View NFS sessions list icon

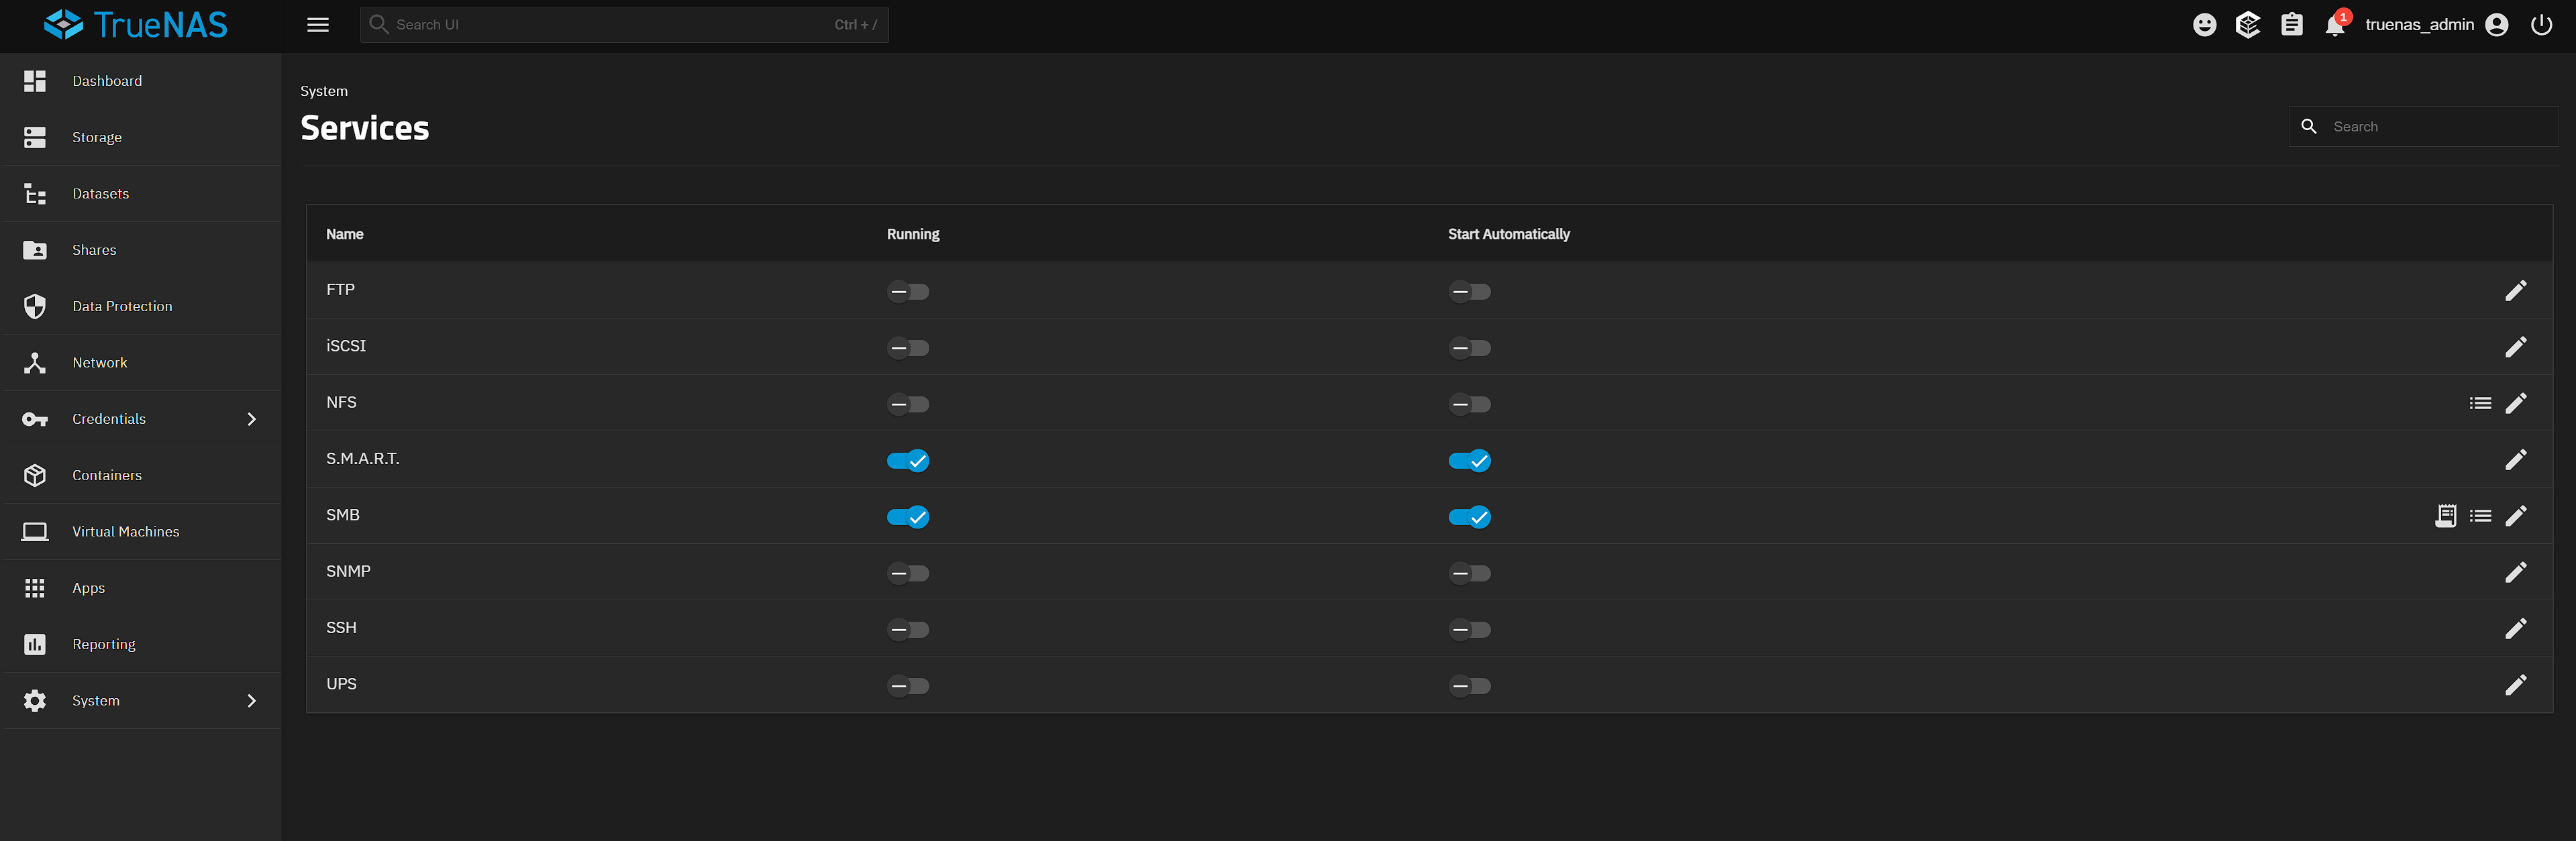click(x=2480, y=403)
